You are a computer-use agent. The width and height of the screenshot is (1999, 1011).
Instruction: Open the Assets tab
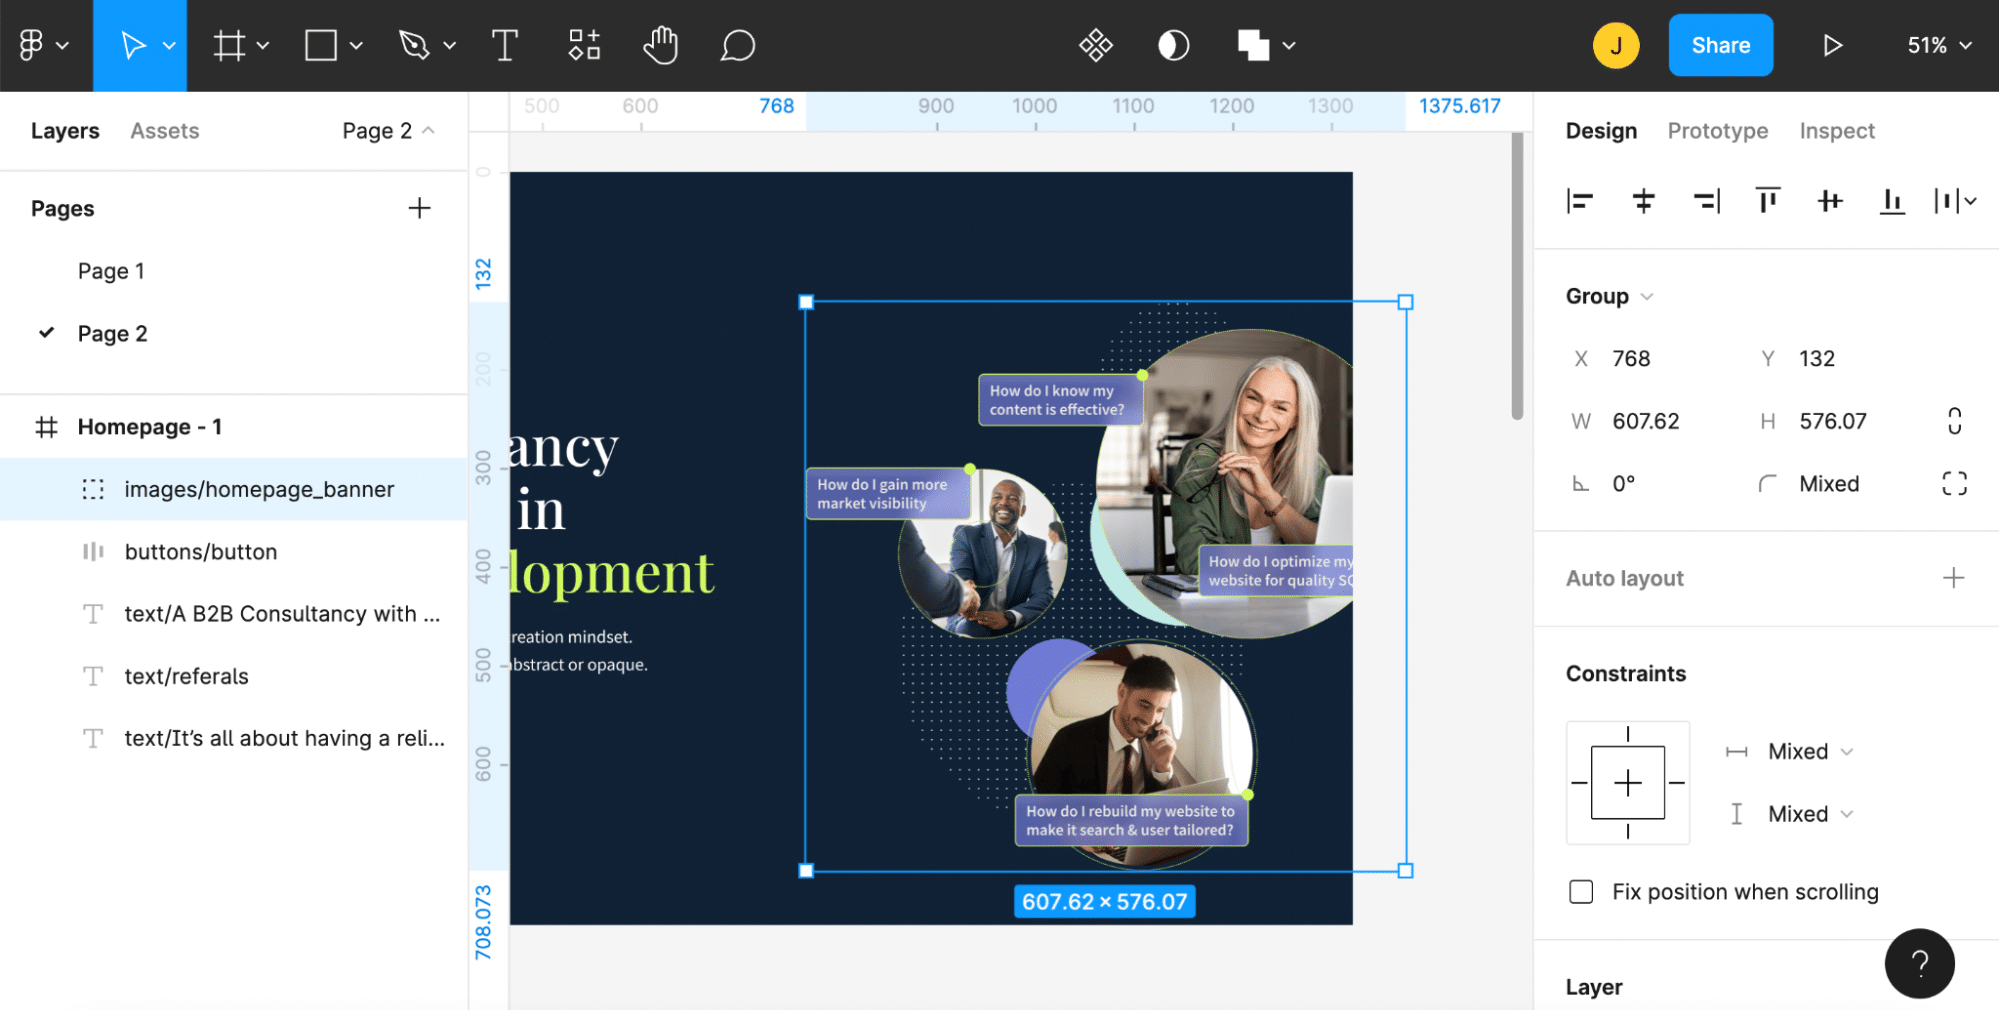click(x=164, y=131)
